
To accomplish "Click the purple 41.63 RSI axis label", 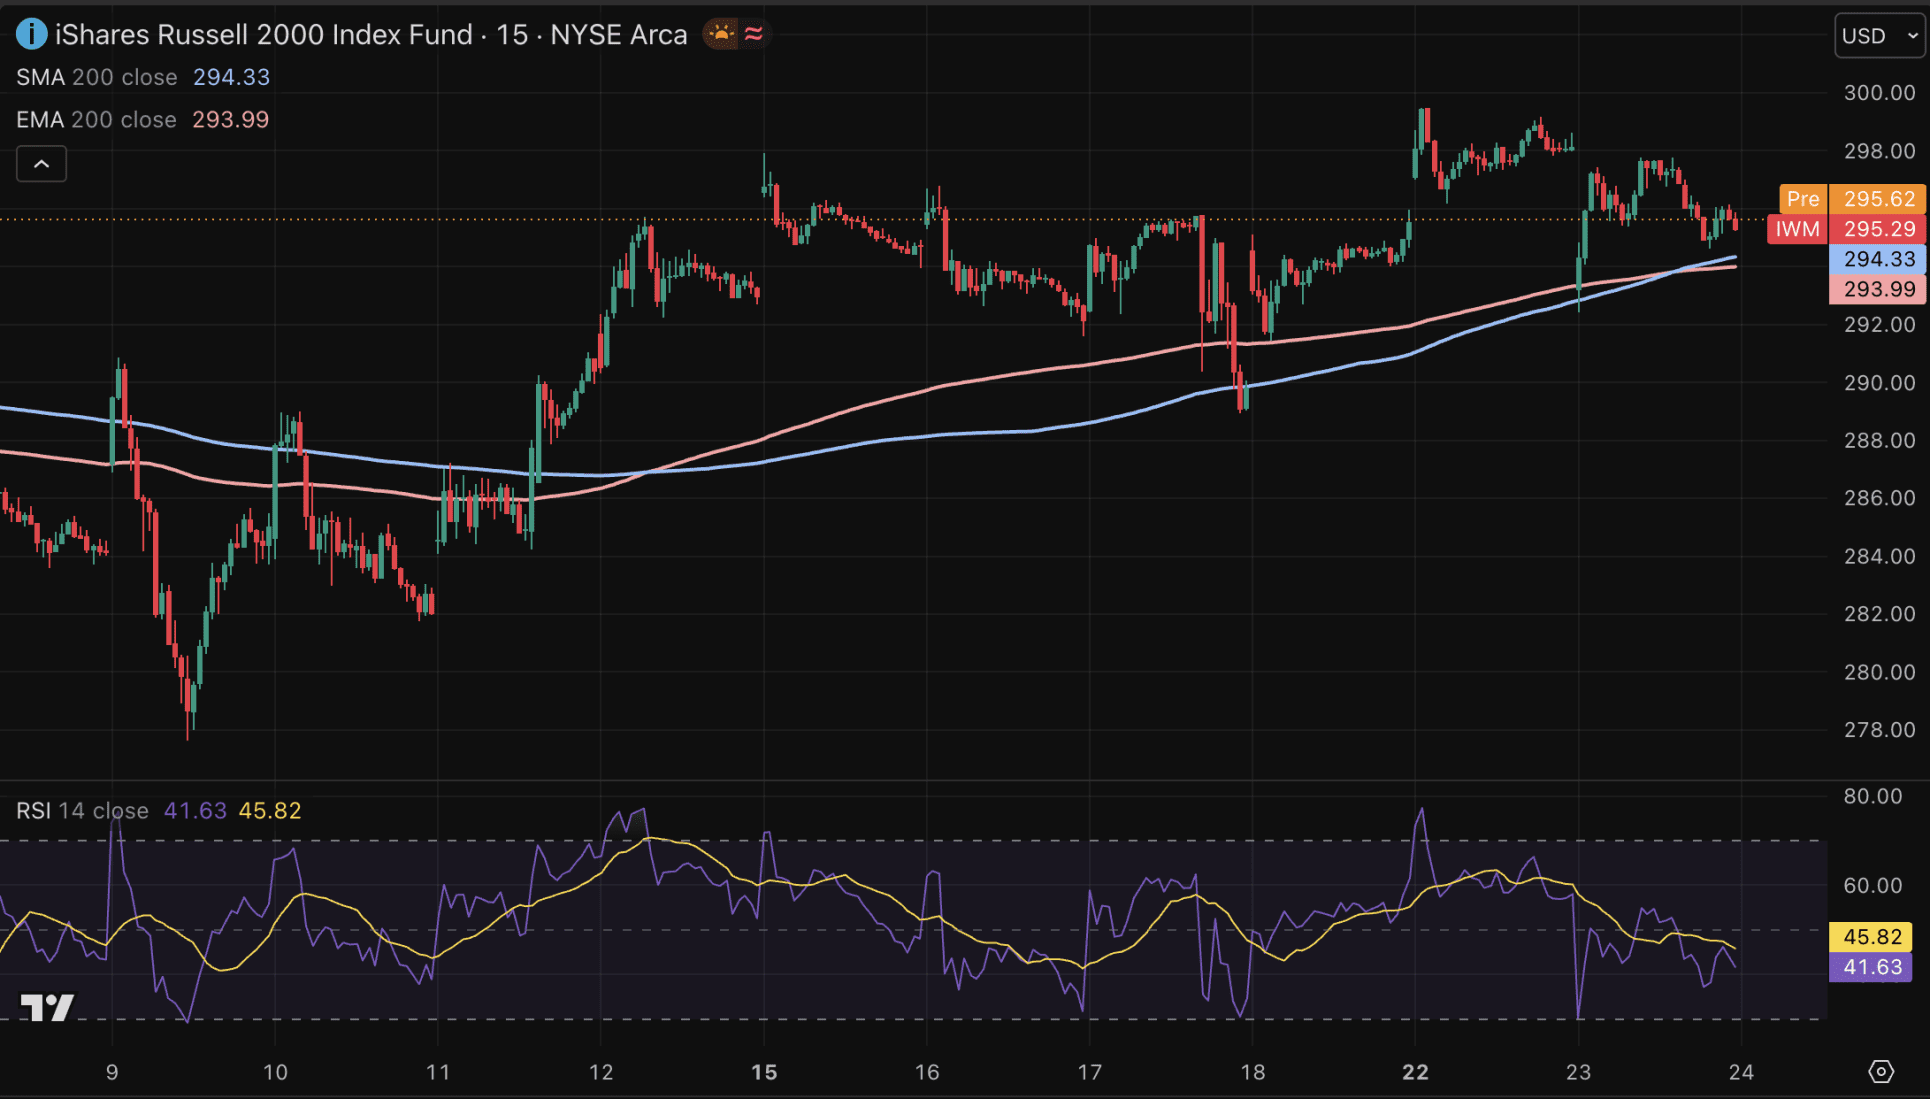I will click(x=1871, y=967).
